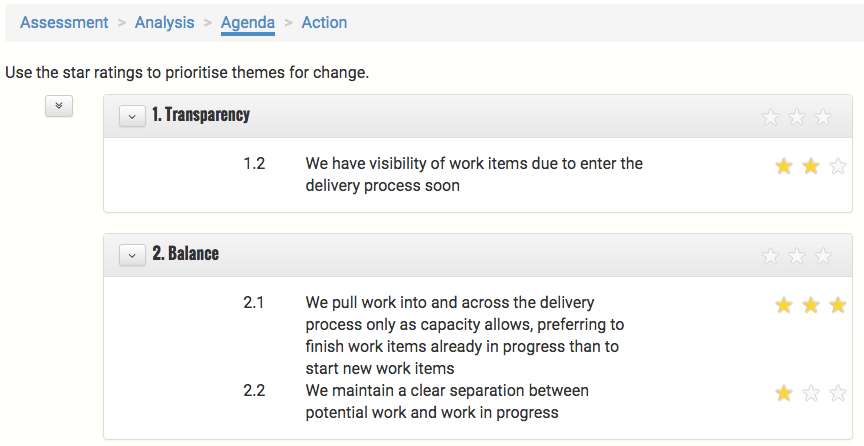Collapse the Transparency section chevron
The image size is (864, 446).
point(132,116)
